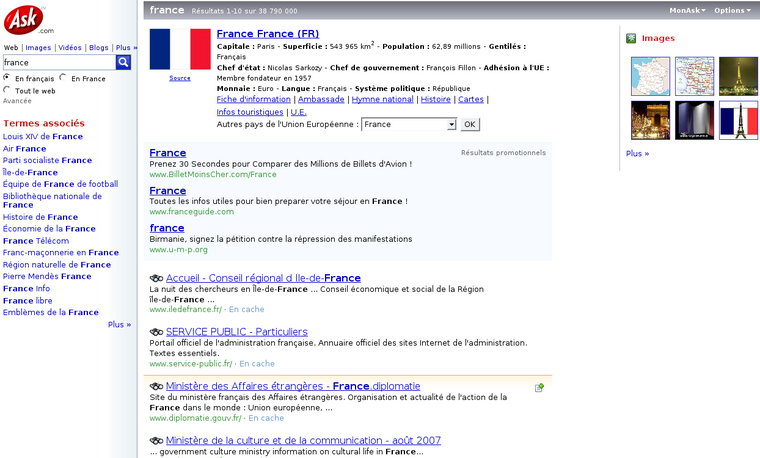
Task: Open the Eiffel Tower over flag thumbnail
Action: pos(738,120)
